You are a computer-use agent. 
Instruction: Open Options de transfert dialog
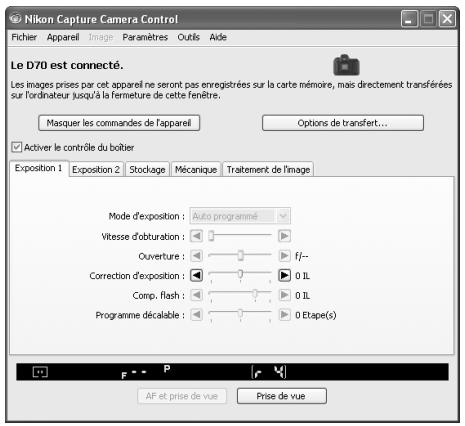pos(343,123)
